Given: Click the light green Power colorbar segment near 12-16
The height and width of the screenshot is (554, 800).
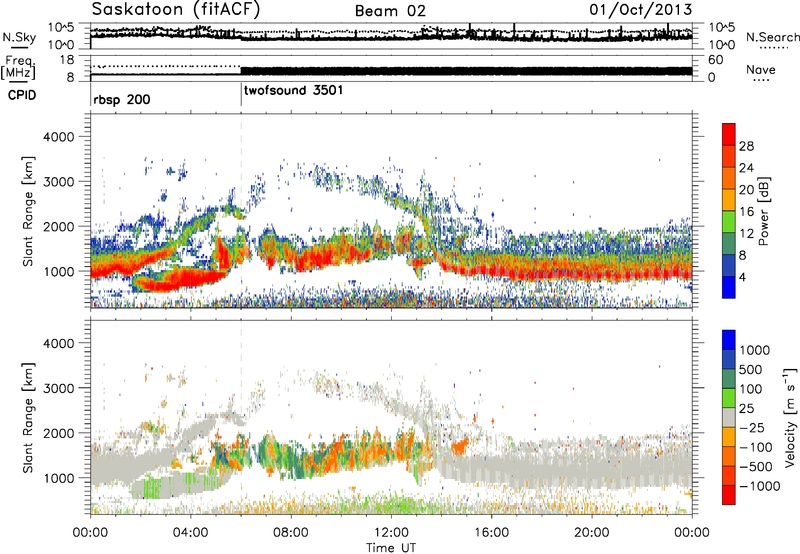Looking at the screenshot, I should pyautogui.click(x=729, y=222).
